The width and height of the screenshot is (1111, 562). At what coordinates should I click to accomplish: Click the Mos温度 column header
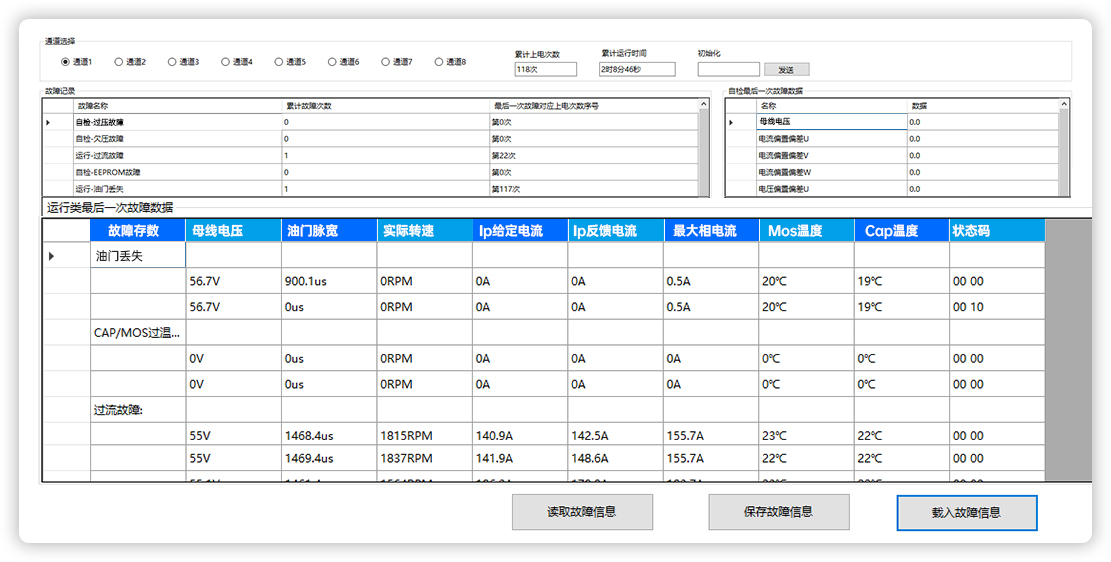tap(806, 231)
